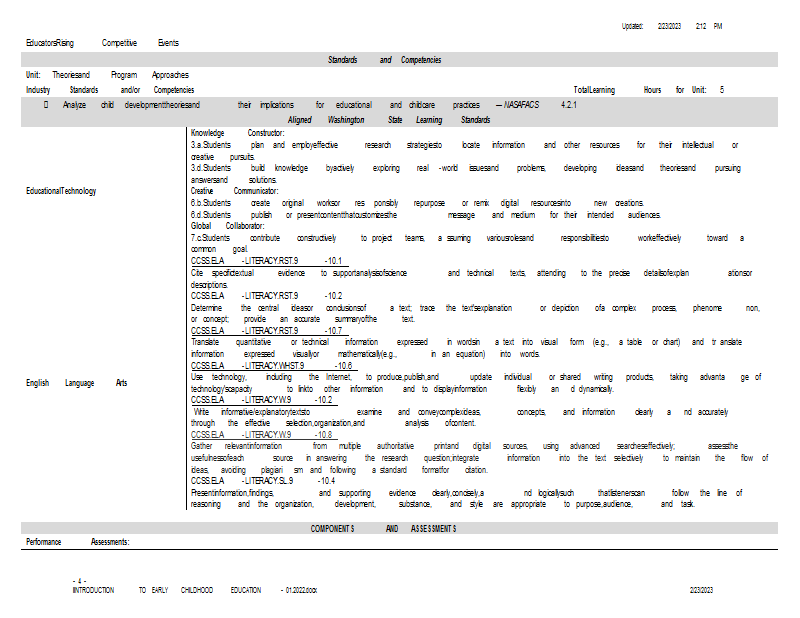Screen dimensions: 800x618
Task: Click the "Global Collaborator:" heading
Action: click(228, 226)
